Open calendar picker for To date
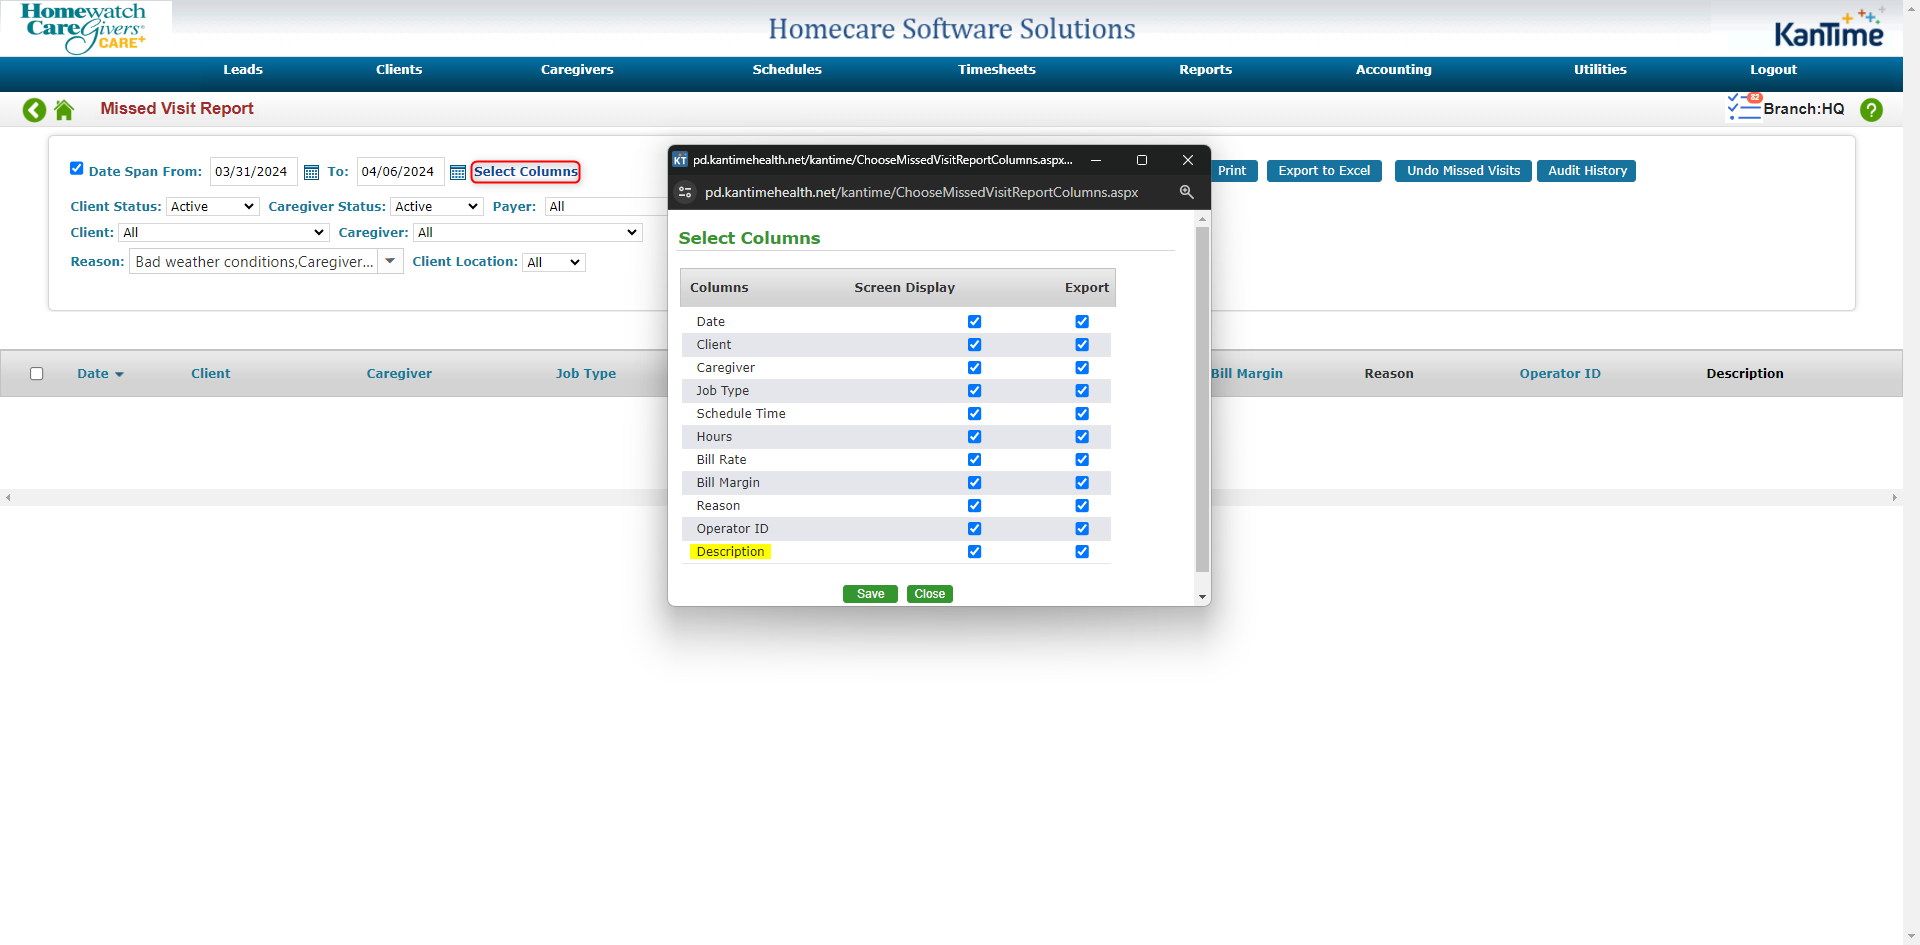Viewport: 1920px width, 945px height. [458, 172]
